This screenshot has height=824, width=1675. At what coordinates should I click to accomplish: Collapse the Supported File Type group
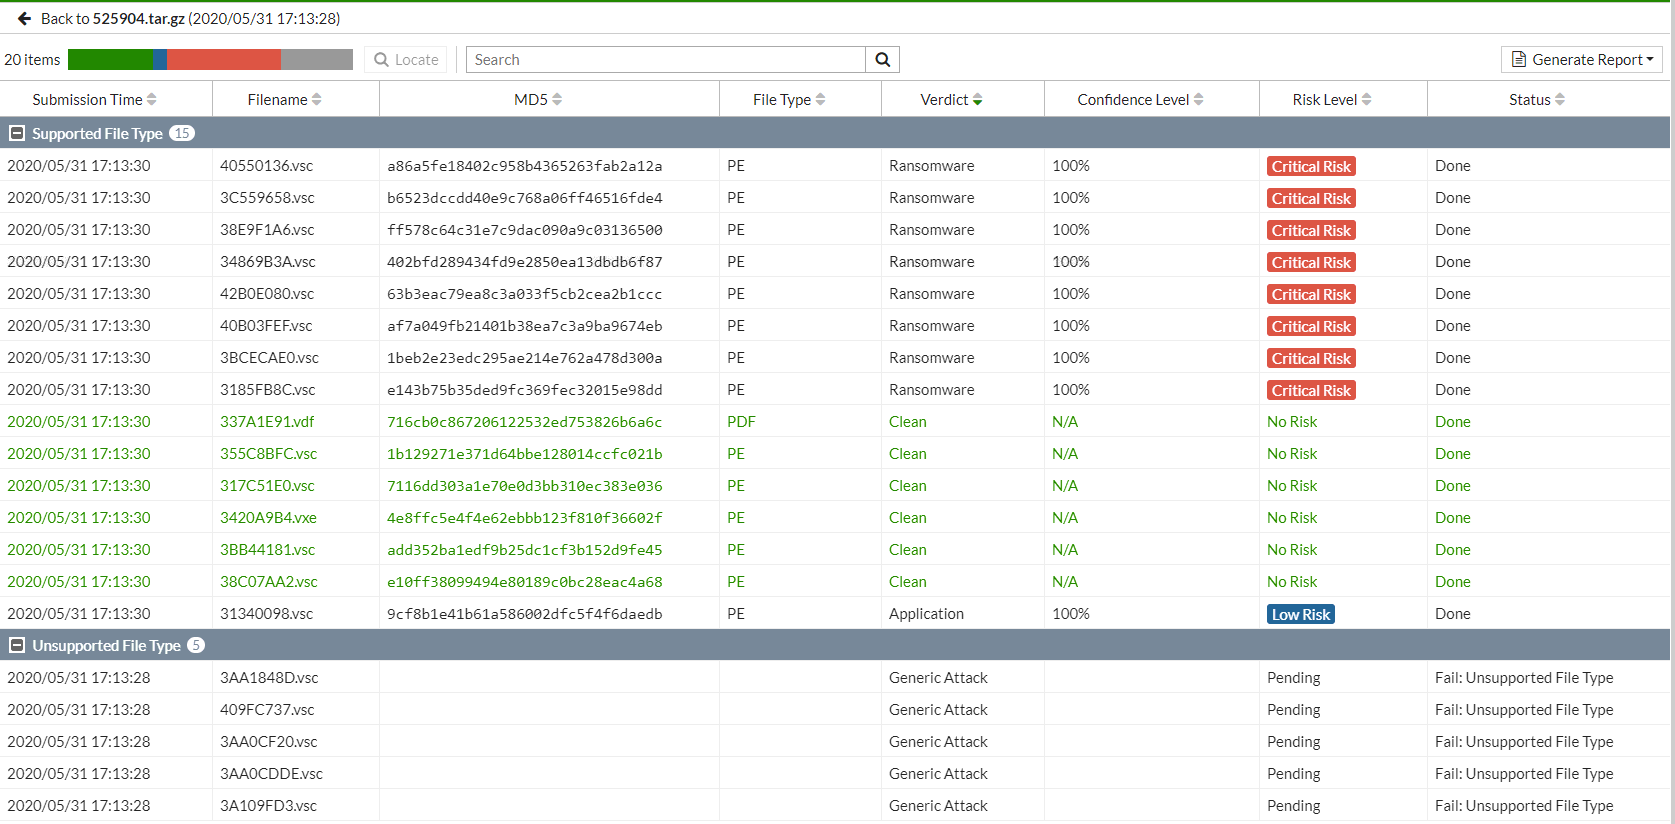[17, 134]
